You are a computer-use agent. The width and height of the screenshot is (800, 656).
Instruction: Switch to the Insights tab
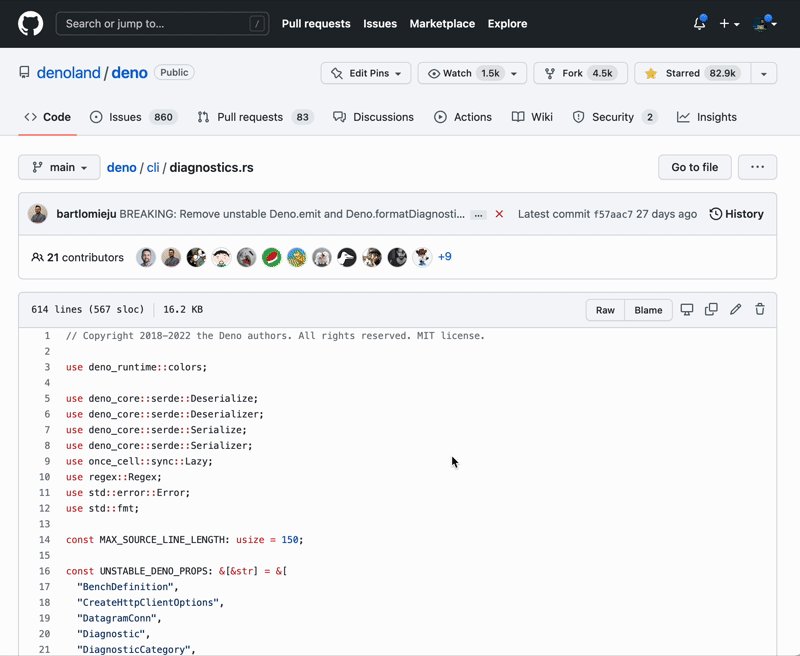pyautogui.click(x=707, y=117)
